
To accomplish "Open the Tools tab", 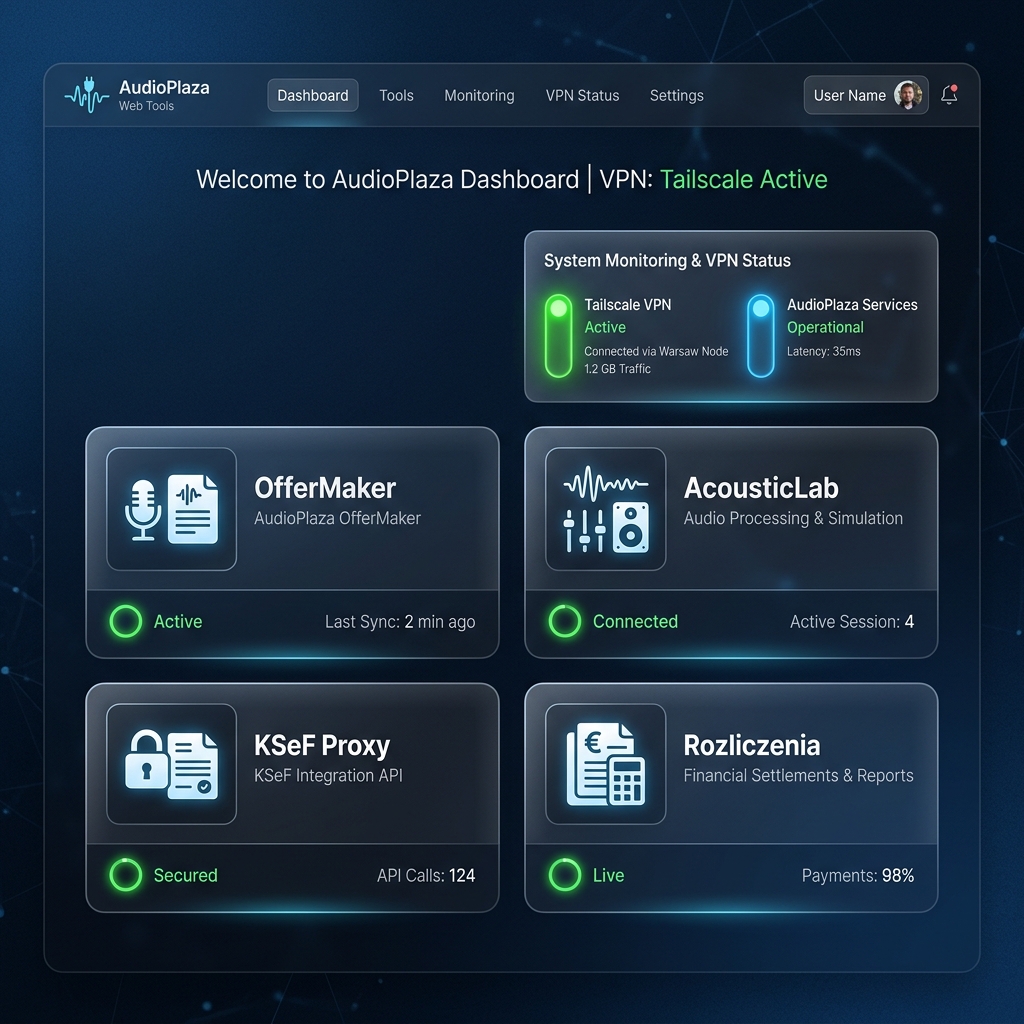I will pos(396,95).
